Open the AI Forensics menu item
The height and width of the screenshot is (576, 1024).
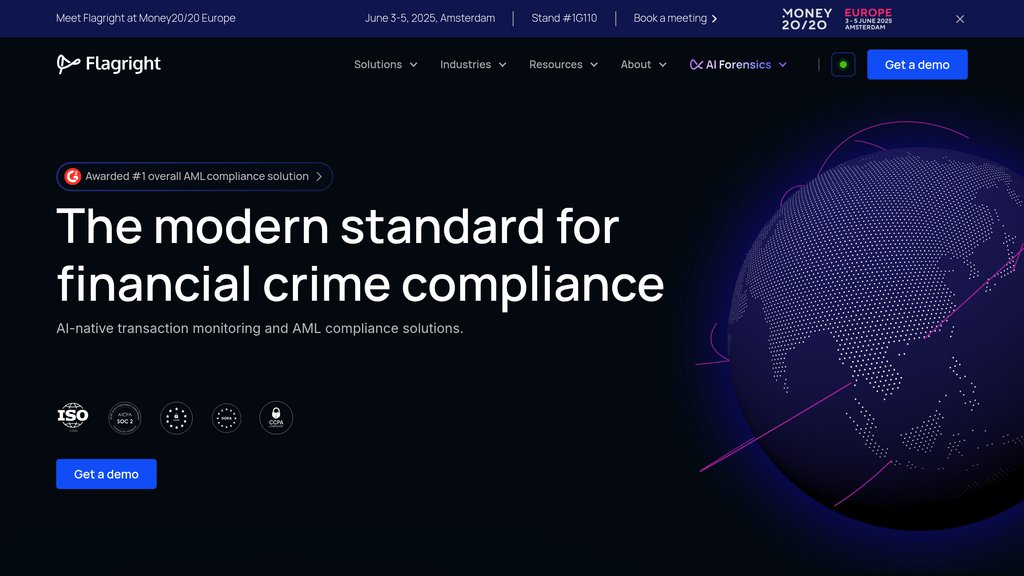[x=738, y=65]
